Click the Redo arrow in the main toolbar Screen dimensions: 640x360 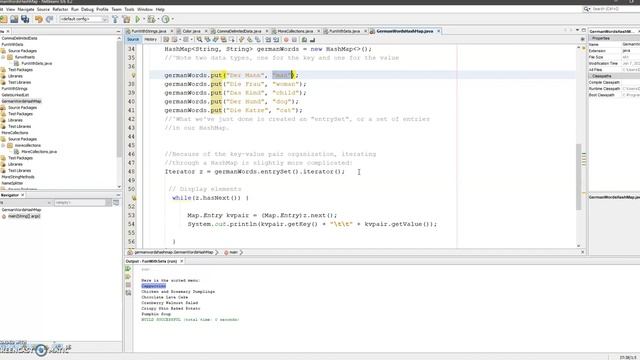coord(50,19)
